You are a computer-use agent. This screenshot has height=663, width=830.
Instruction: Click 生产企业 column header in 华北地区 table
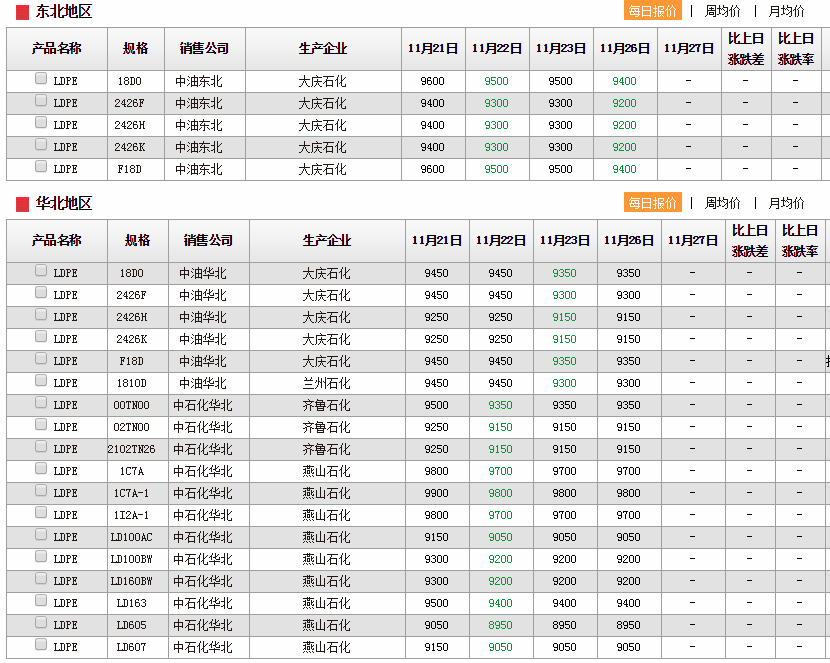[327, 241]
